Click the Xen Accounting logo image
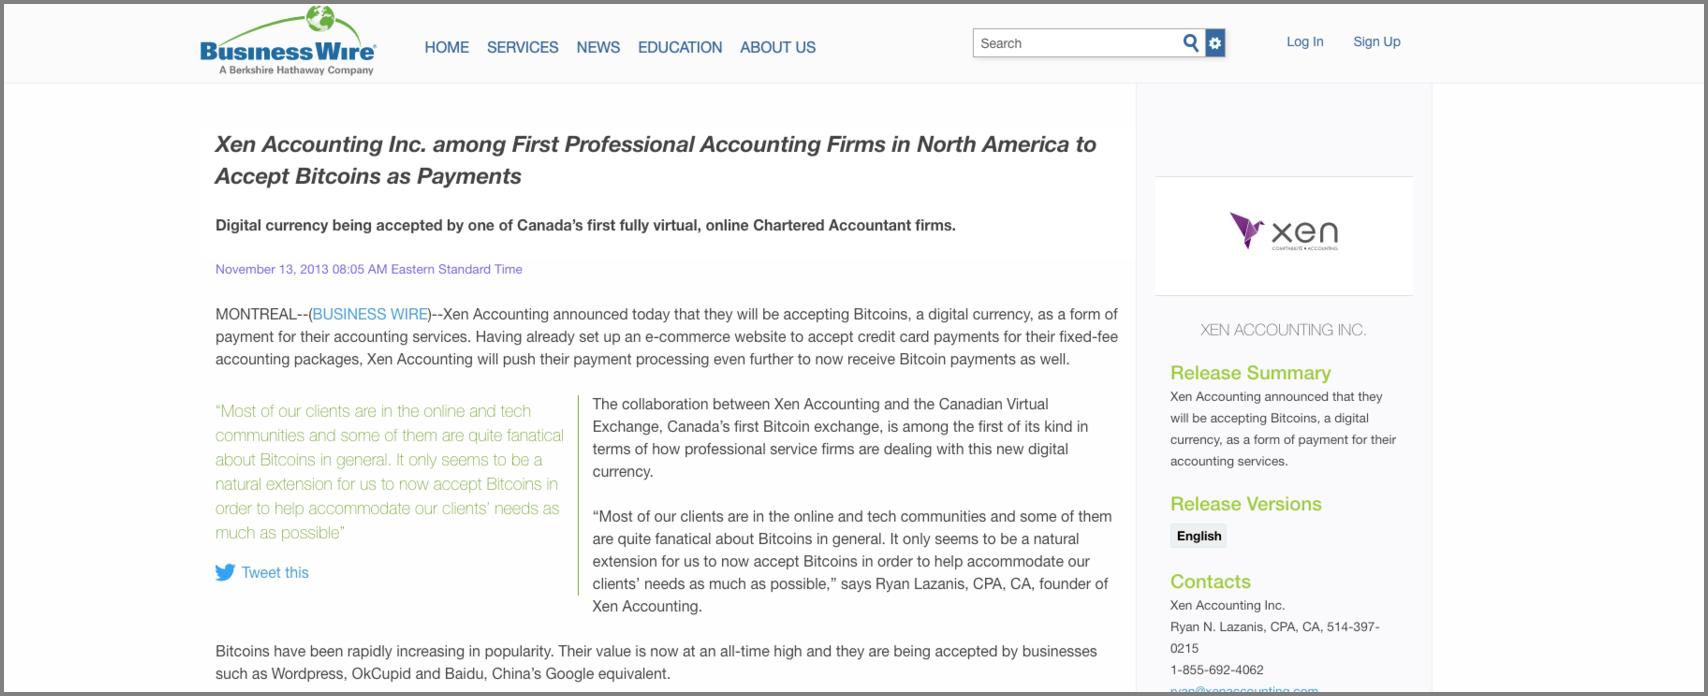The image size is (1708, 696). [1284, 232]
